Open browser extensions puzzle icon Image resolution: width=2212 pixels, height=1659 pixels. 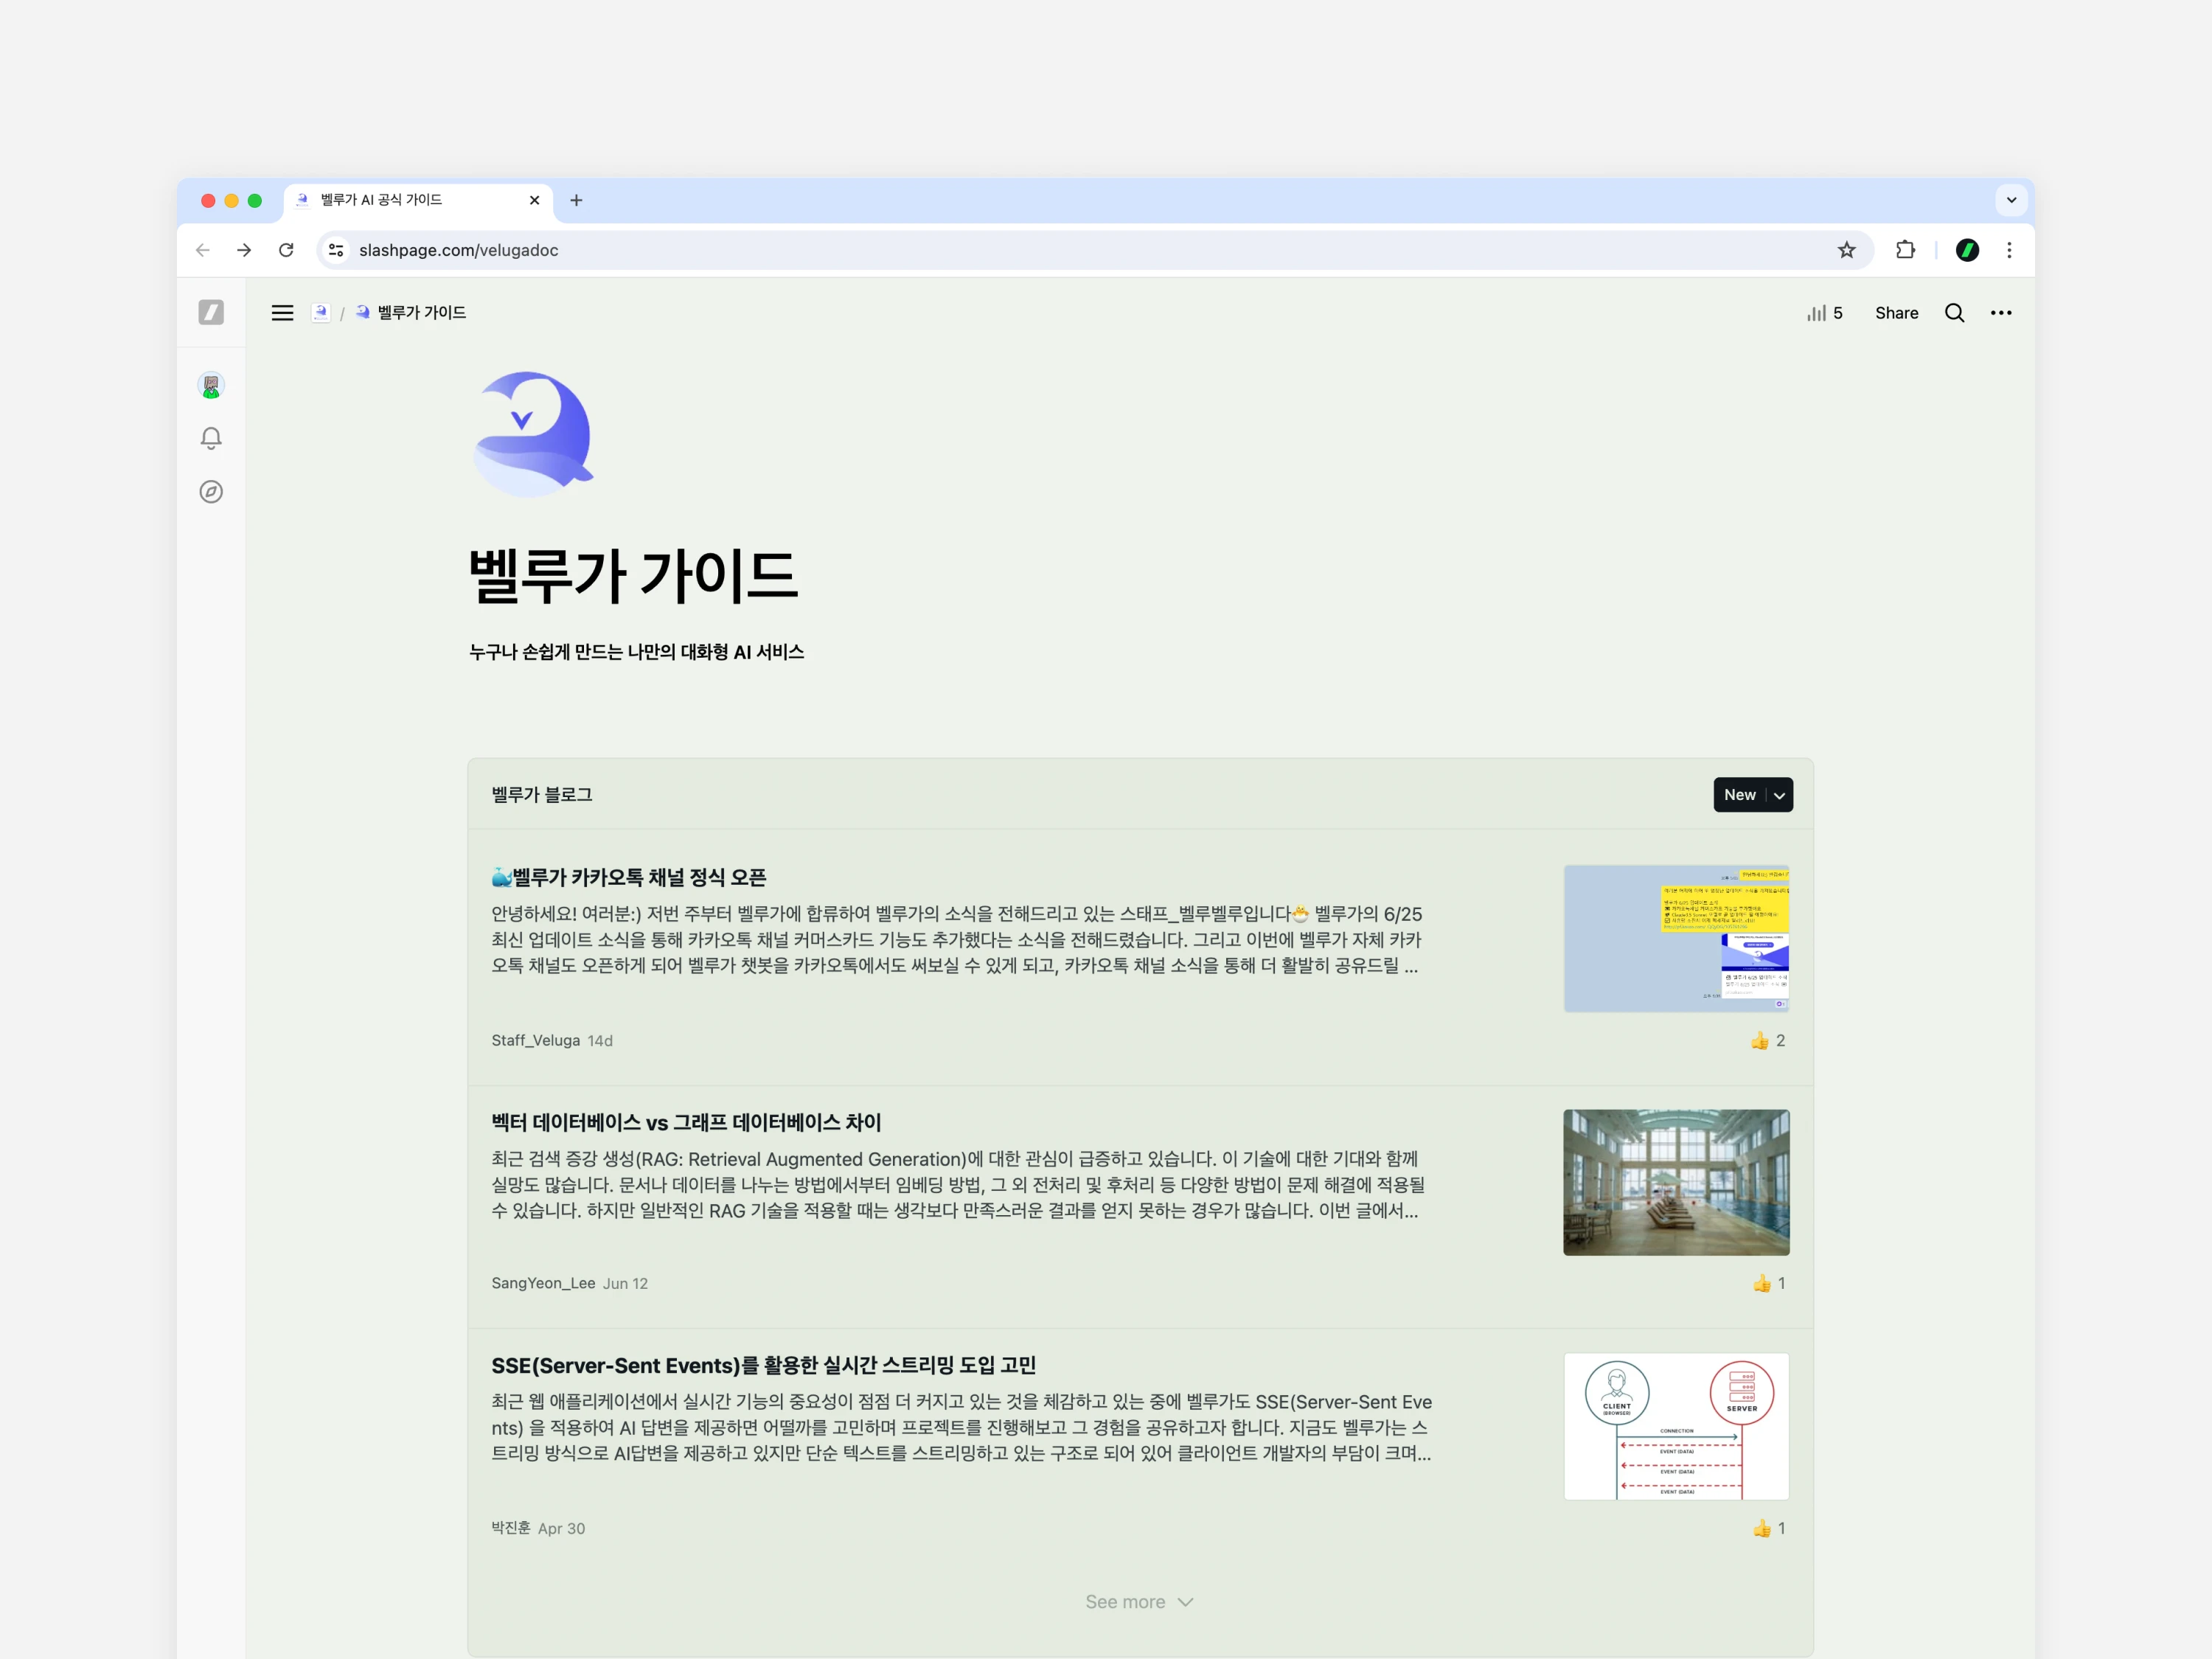point(1906,250)
